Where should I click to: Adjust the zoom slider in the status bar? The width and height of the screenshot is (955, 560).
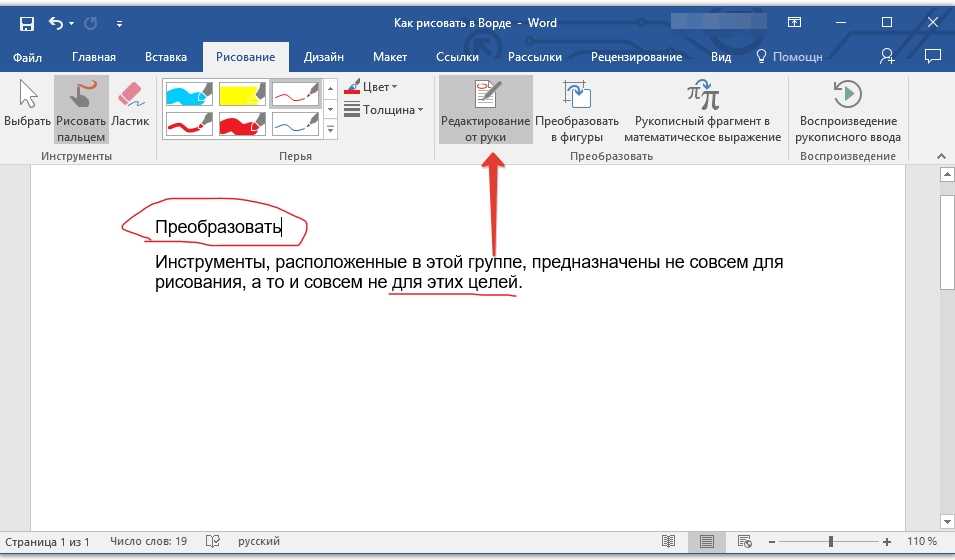coord(830,542)
